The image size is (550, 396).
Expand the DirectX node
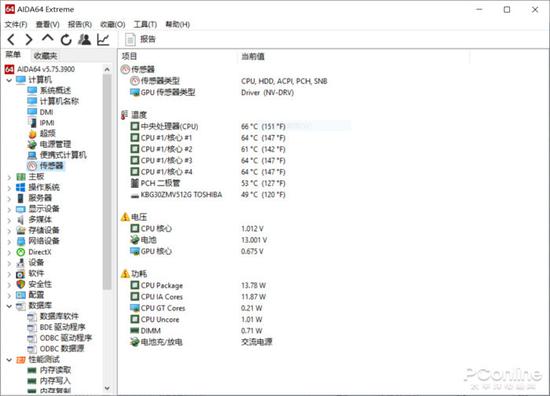click(9, 252)
